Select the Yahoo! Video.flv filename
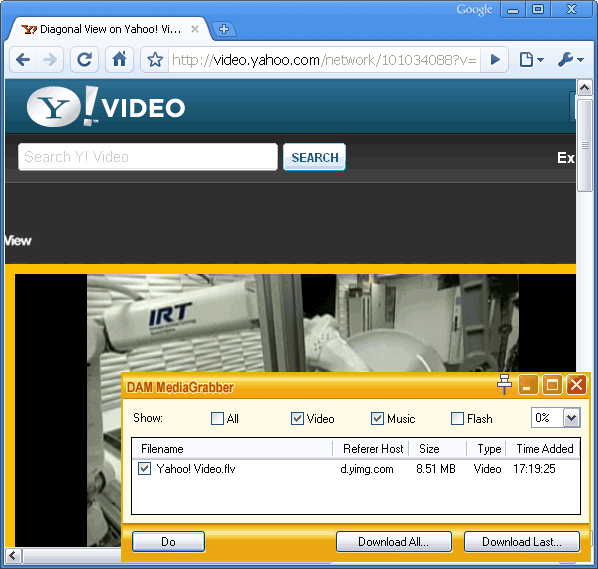The image size is (598, 569). click(196, 469)
